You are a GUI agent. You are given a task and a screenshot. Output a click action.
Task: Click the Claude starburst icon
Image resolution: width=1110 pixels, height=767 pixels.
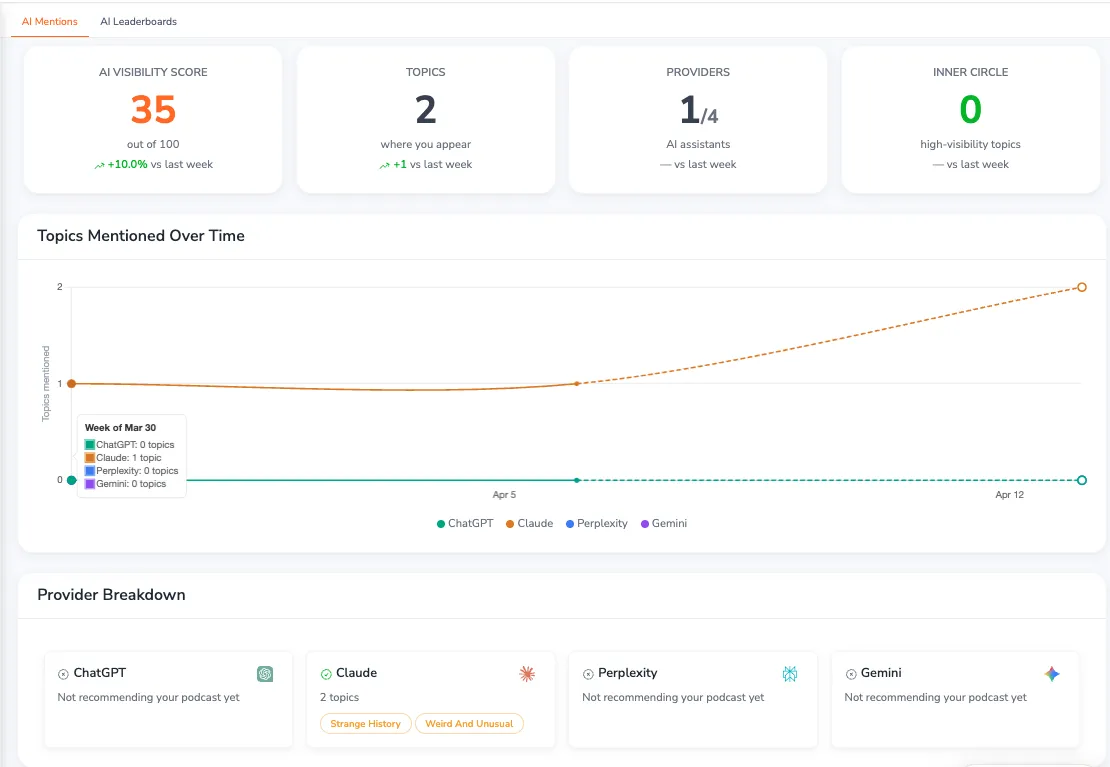click(527, 674)
